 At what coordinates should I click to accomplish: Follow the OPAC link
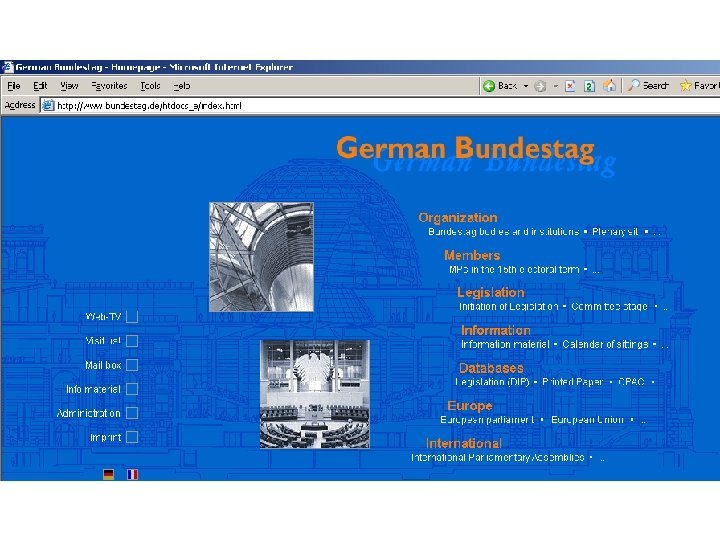point(631,382)
